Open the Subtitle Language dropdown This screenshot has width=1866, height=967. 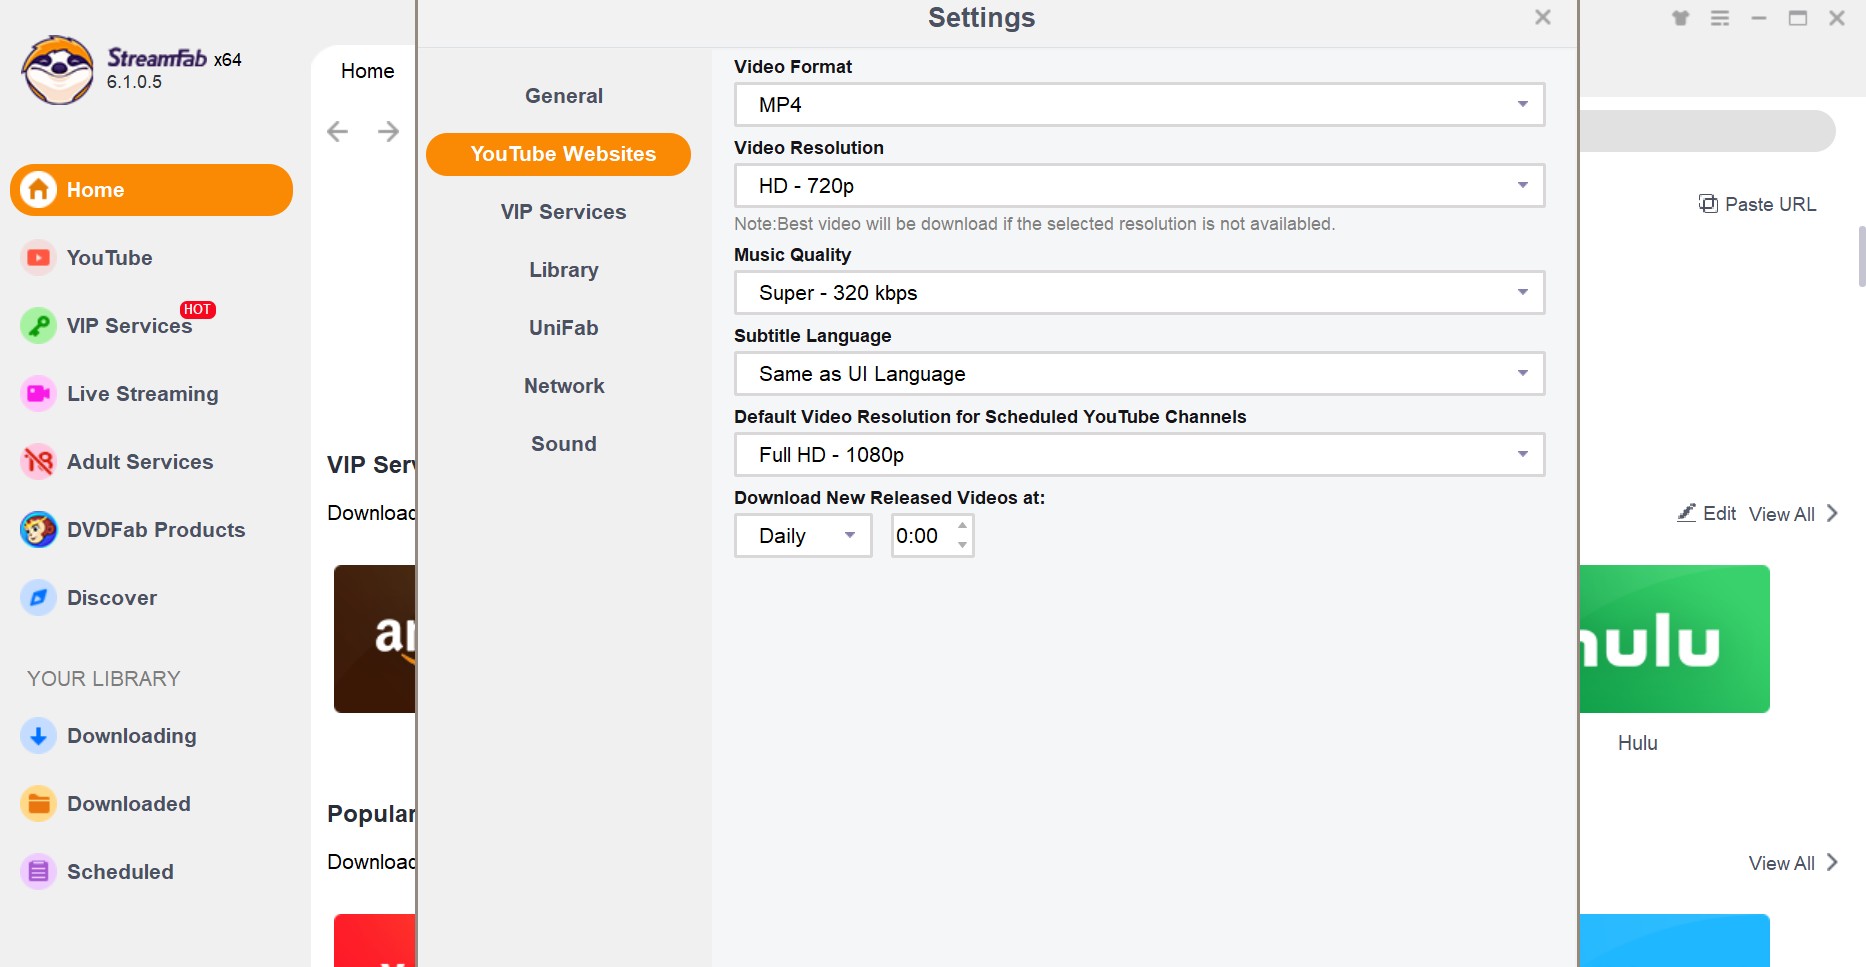pyautogui.click(x=1139, y=374)
